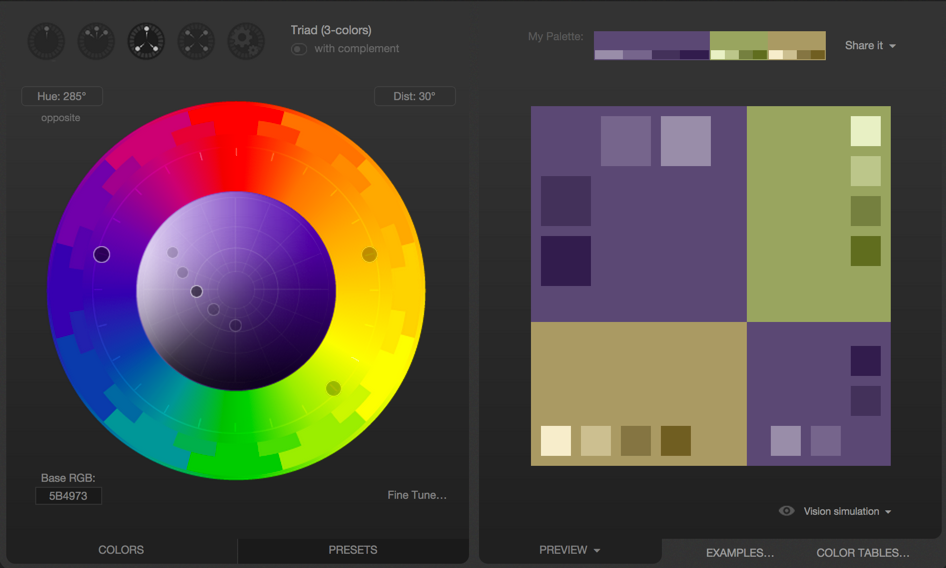The width and height of the screenshot is (946, 568).
Task: Open the COLOR TABLES... tab
Action: 863,553
